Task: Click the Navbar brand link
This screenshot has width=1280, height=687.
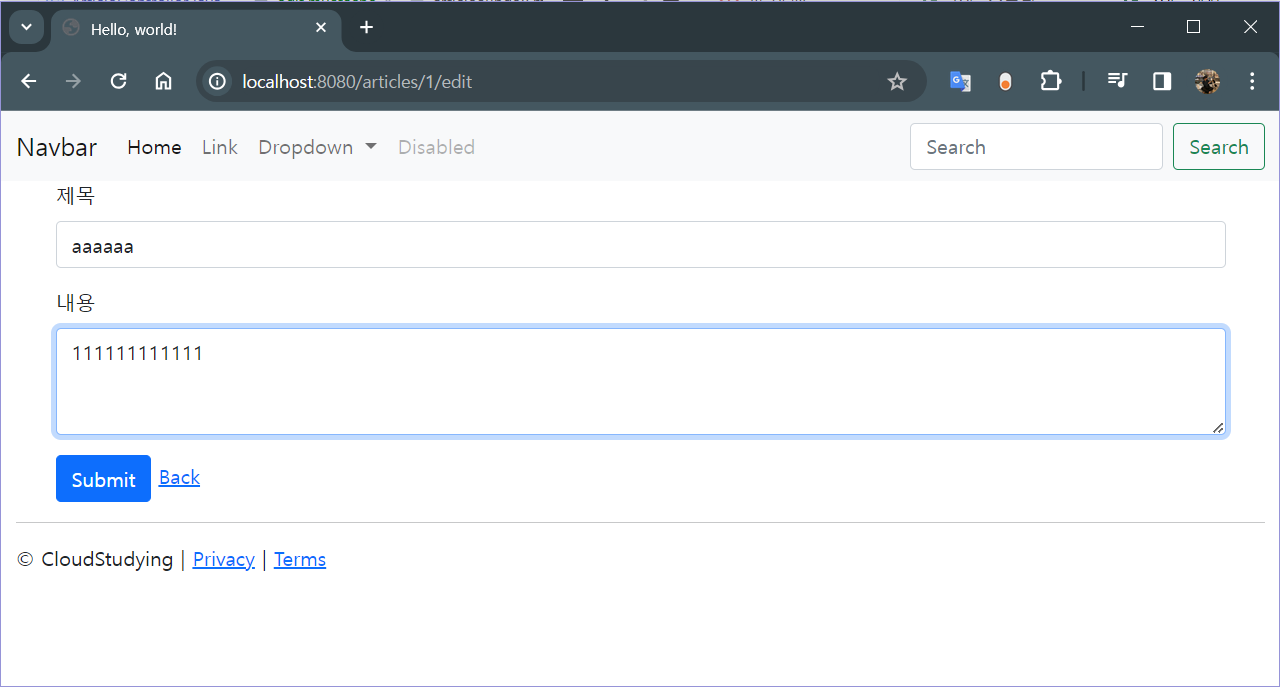Action: pos(57,147)
